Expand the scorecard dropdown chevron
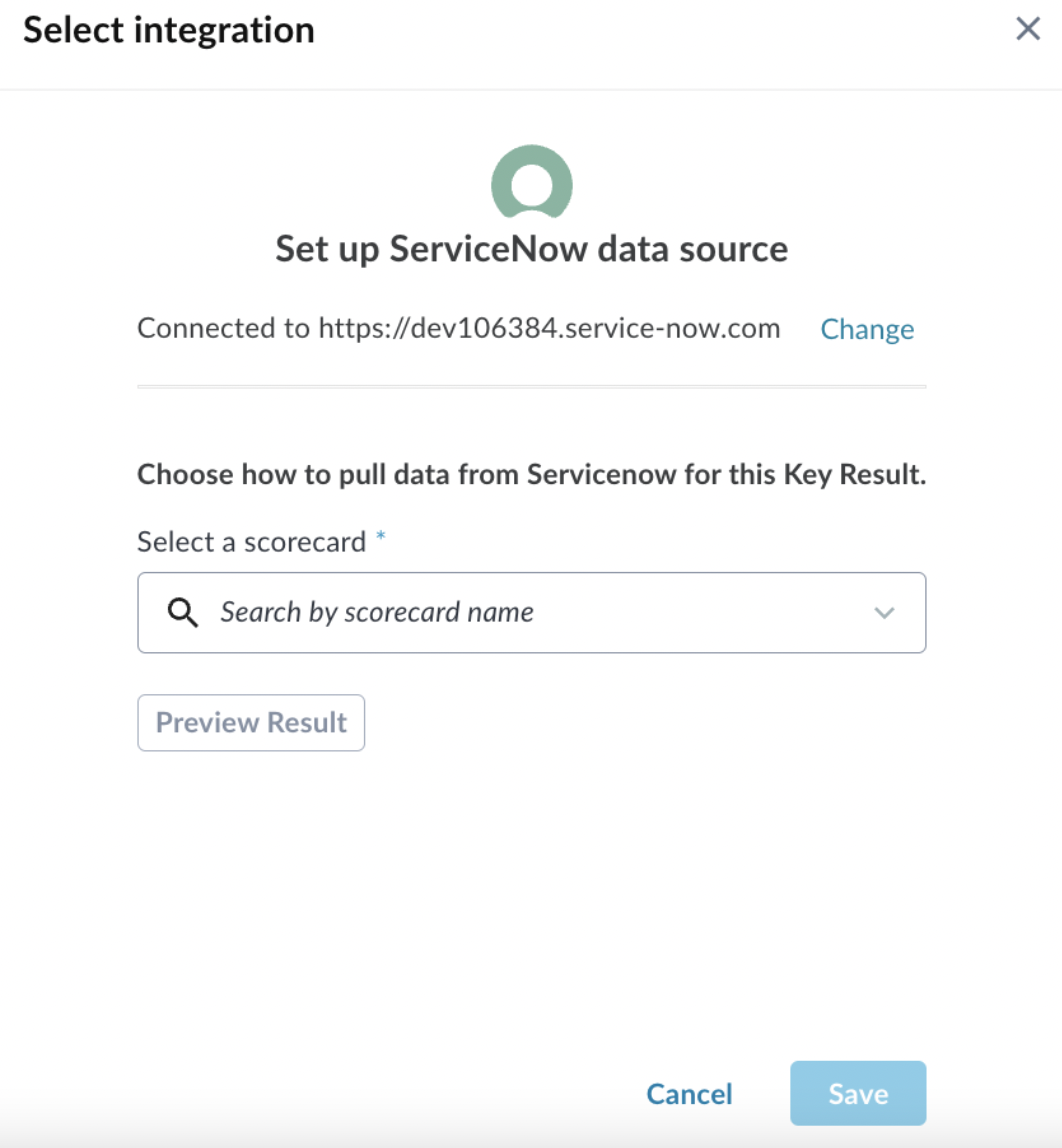The width and height of the screenshot is (1062, 1148). tap(884, 613)
